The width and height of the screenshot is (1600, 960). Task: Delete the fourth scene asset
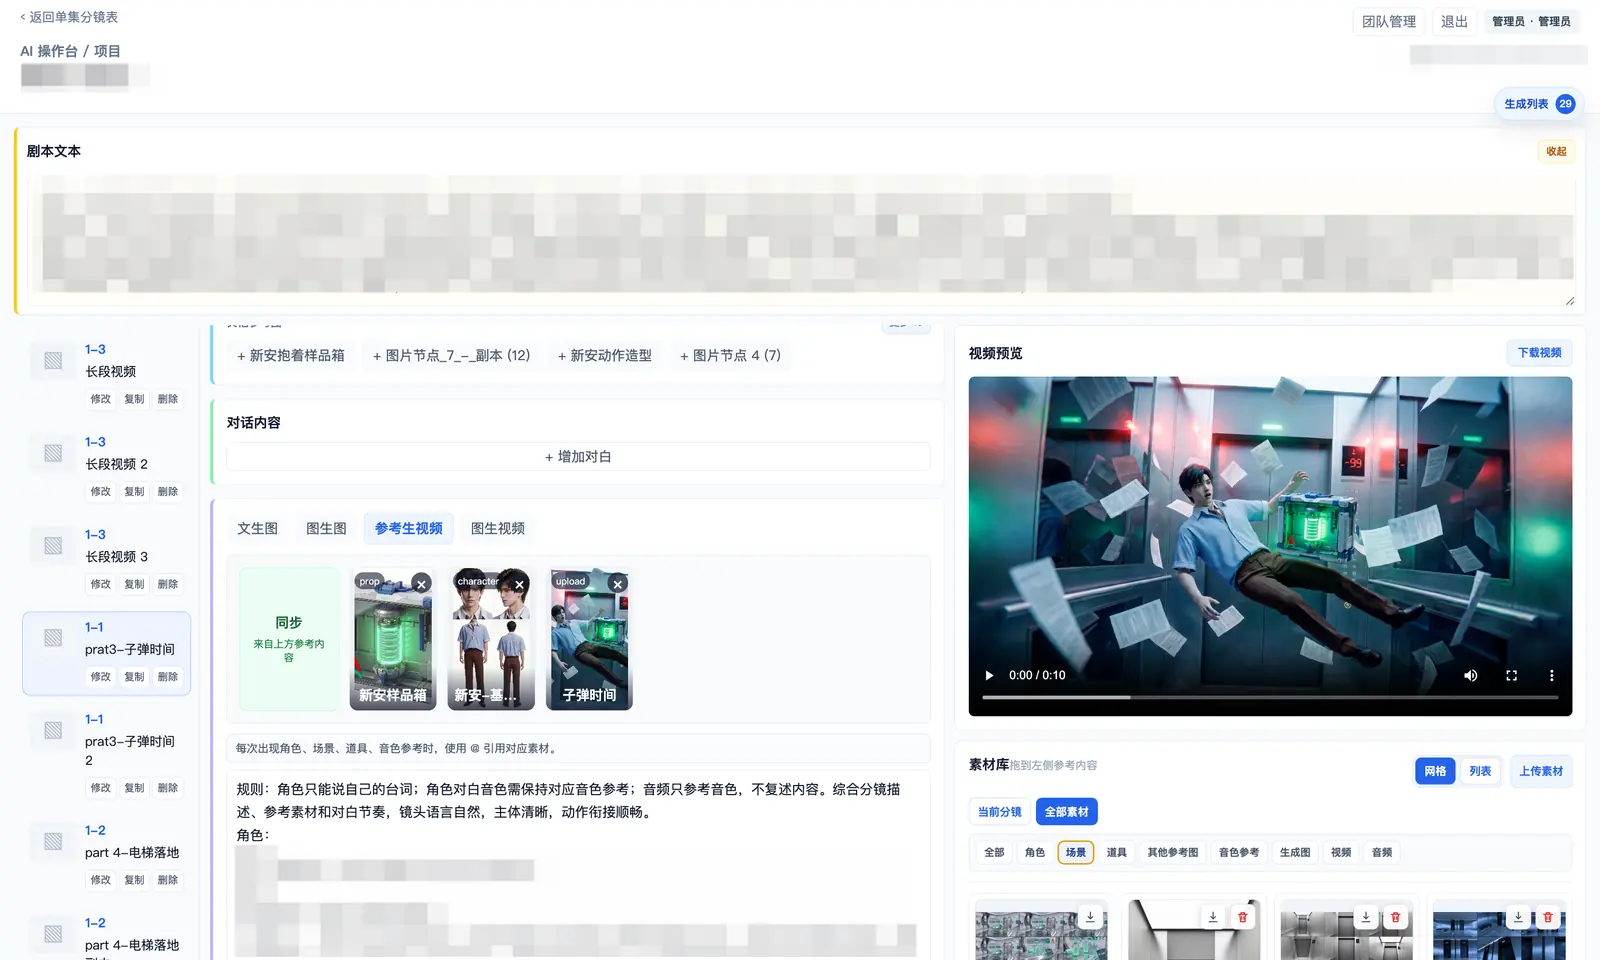pyautogui.click(x=1548, y=917)
